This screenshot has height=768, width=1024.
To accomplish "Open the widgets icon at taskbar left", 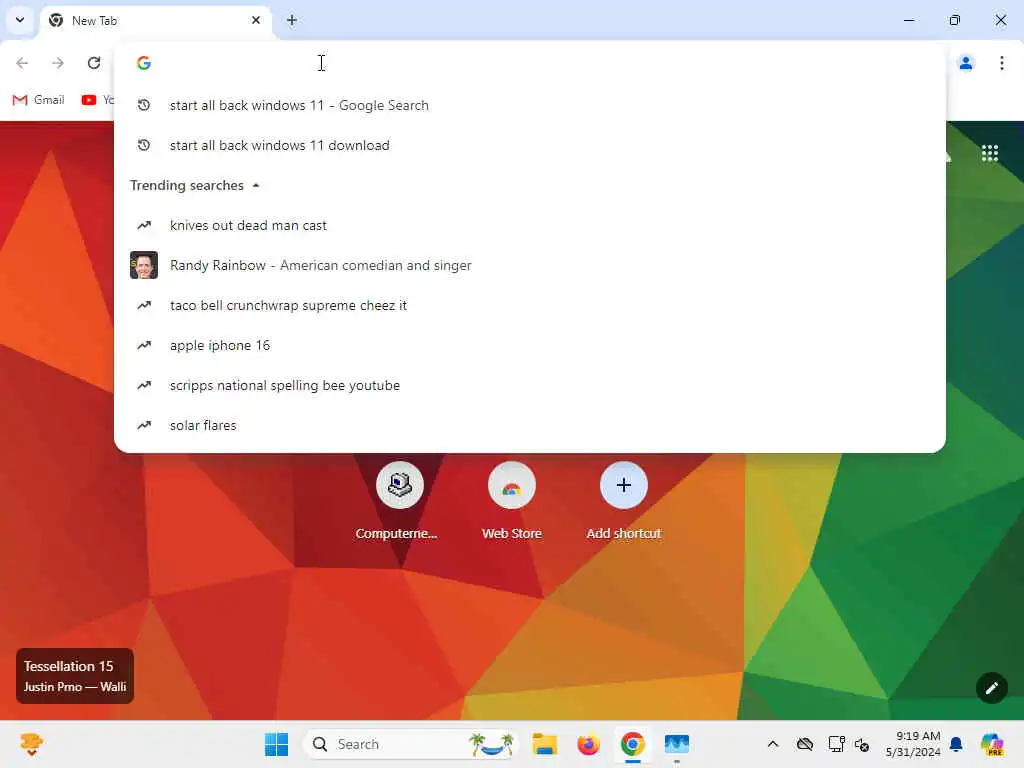I will [31, 744].
